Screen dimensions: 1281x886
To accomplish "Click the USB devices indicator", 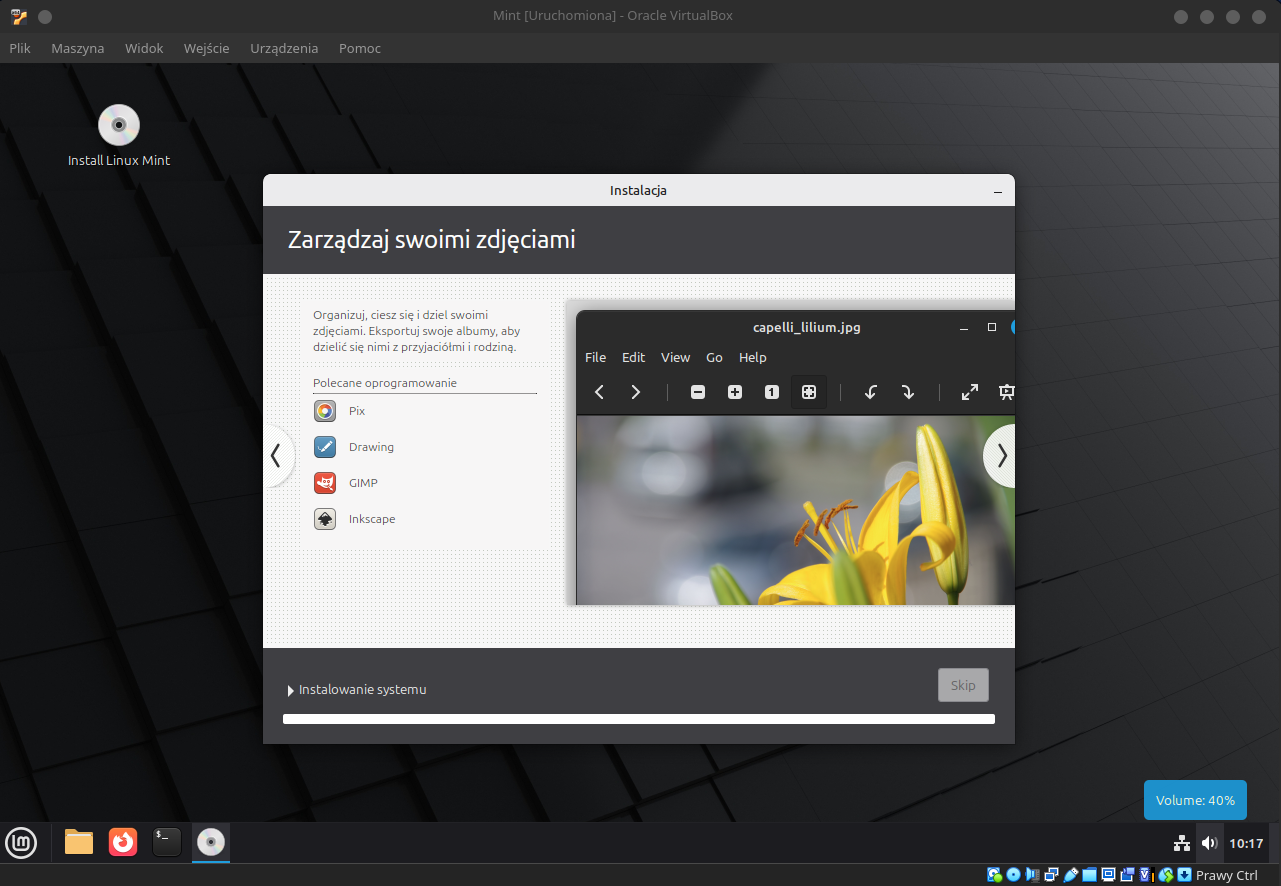I will 1070,875.
